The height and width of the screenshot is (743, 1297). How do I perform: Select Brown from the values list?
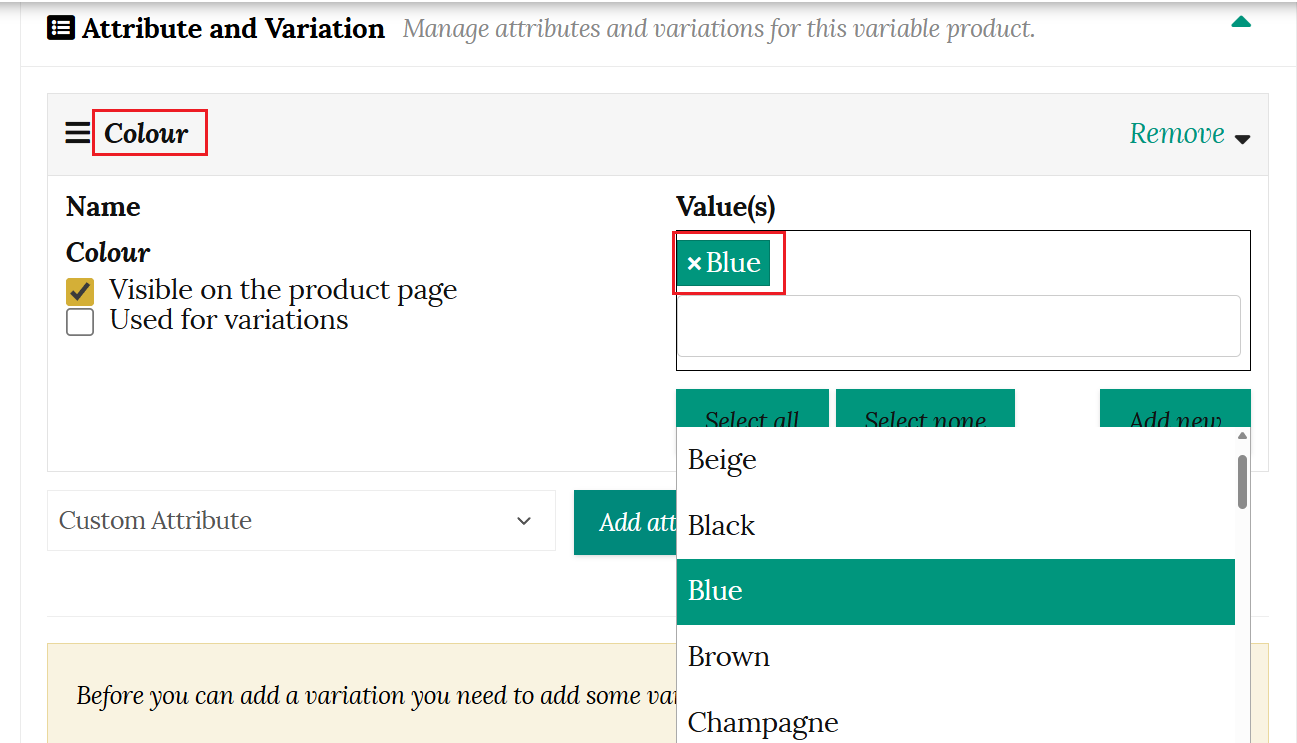pos(956,657)
